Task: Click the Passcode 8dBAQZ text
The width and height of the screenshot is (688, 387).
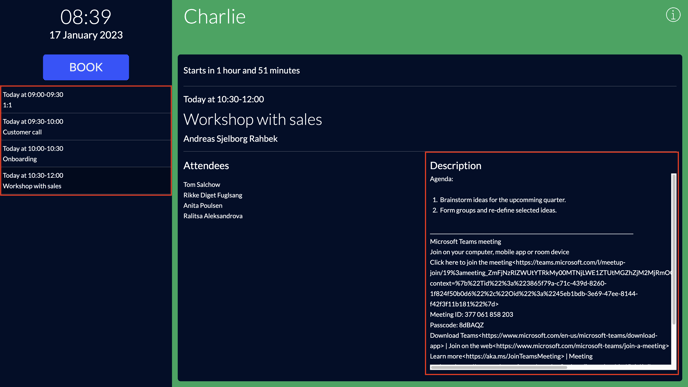Action: pos(457,325)
